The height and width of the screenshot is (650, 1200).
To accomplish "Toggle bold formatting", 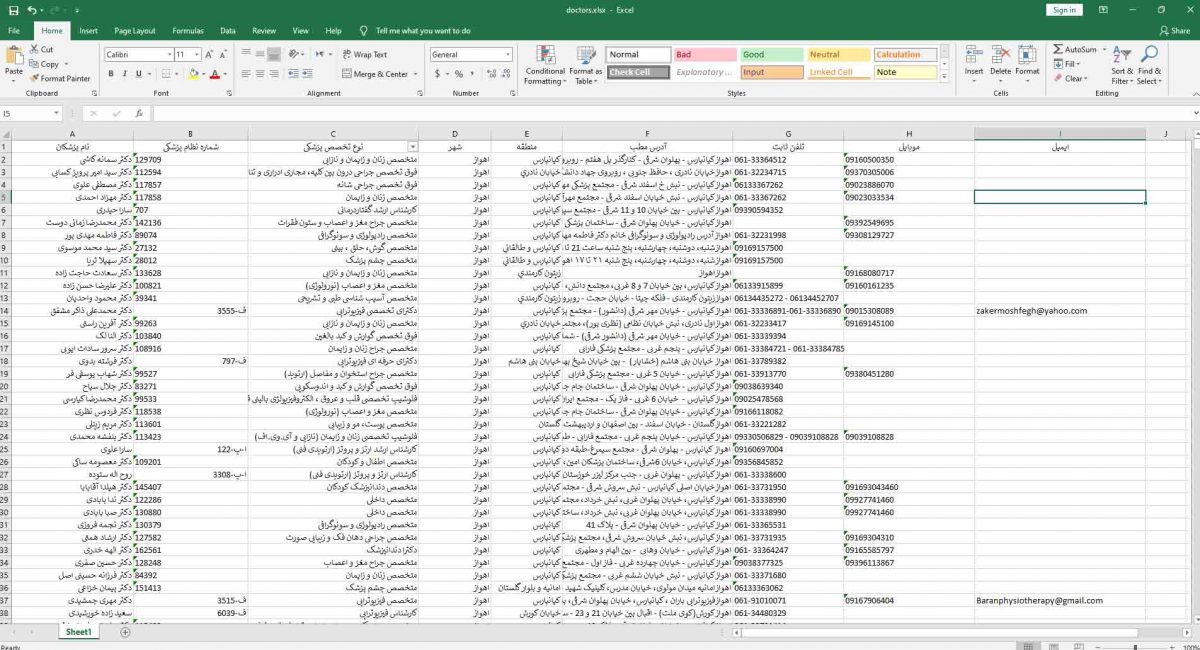I will tap(110, 74).
